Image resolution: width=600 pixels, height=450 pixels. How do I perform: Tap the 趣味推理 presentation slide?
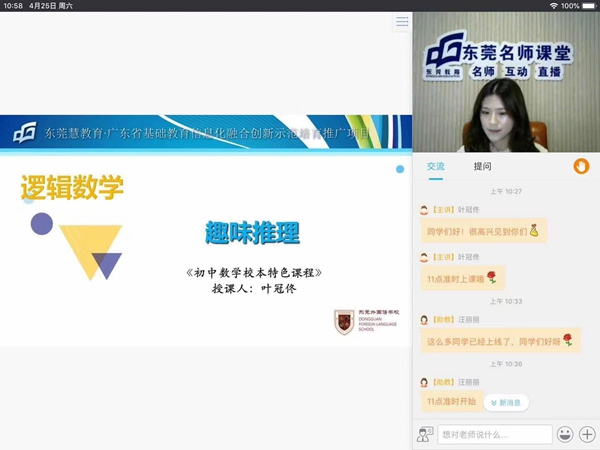click(x=206, y=231)
